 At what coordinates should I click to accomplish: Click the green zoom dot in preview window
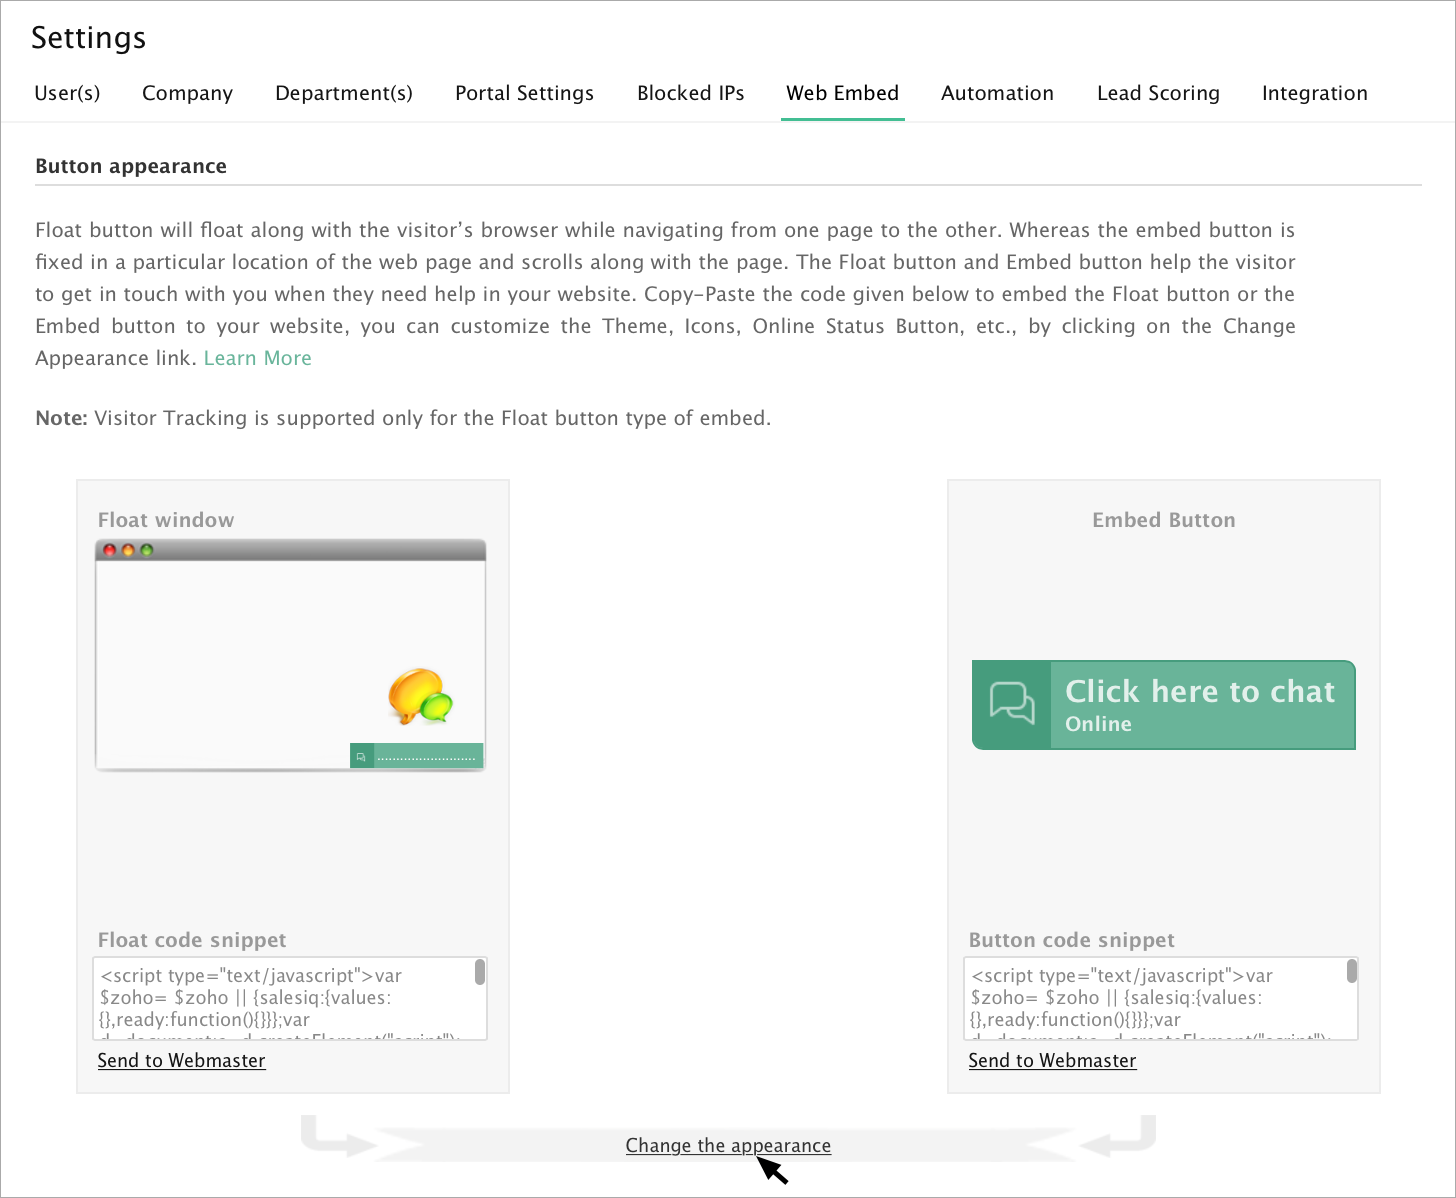[147, 550]
